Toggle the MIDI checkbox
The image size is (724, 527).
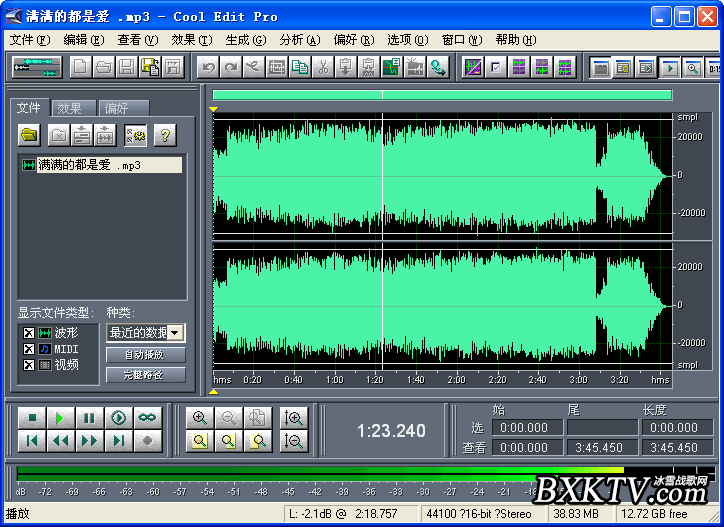(x=29, y=349)
